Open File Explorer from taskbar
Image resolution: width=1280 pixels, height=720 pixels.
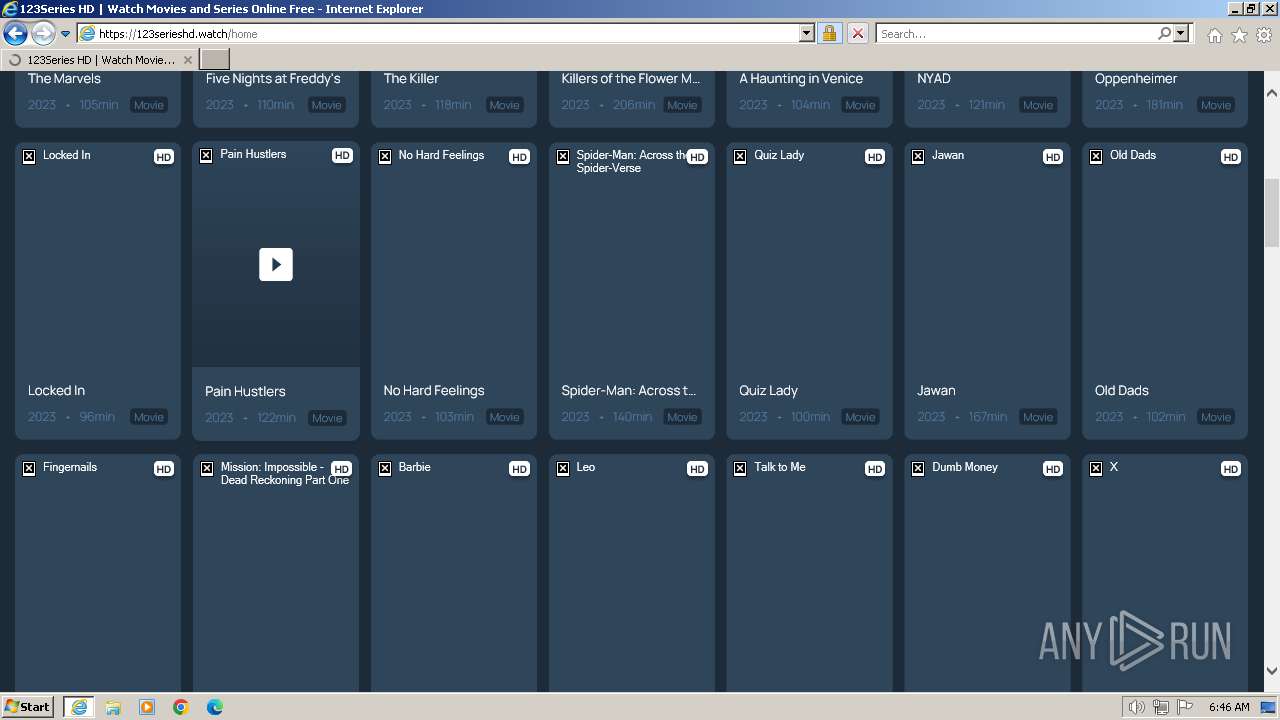[113, 707]
